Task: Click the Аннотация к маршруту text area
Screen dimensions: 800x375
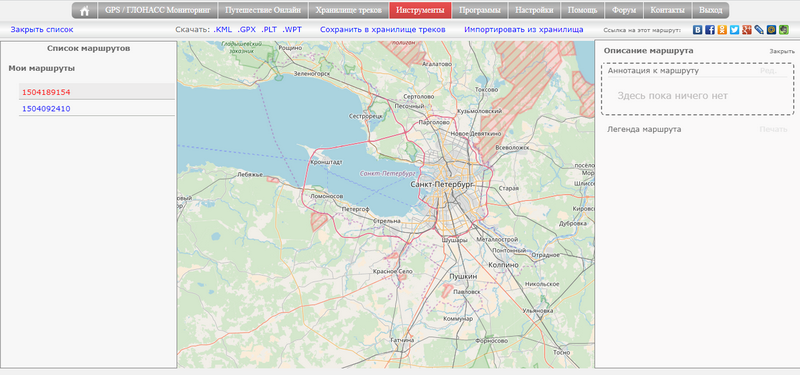Action: coord(697,89)
